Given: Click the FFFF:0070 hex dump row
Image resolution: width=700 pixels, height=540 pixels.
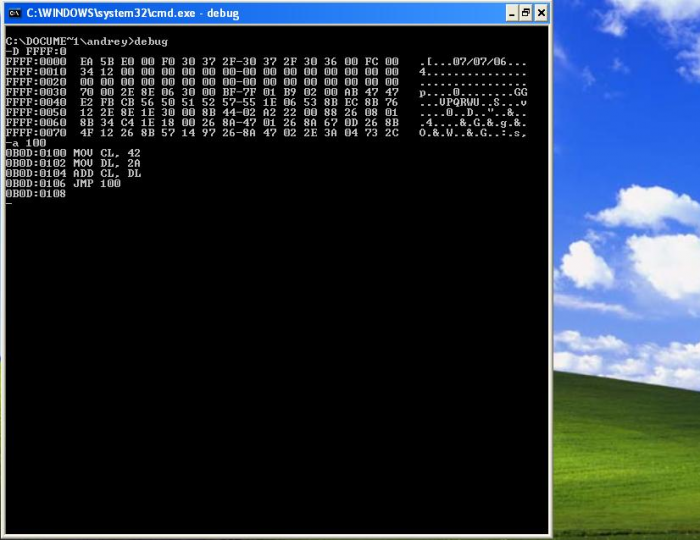Looking at the screenshot, I should coord(200,133).
